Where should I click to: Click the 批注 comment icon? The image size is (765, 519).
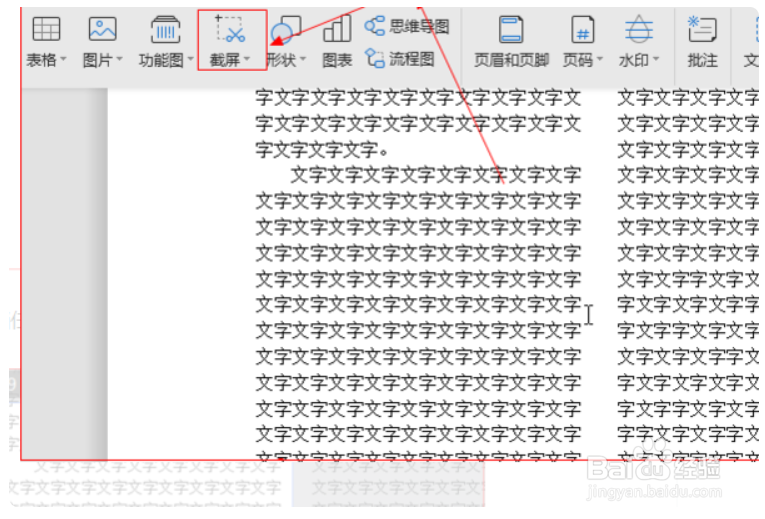pyautogui.click(x=702, y=29)
